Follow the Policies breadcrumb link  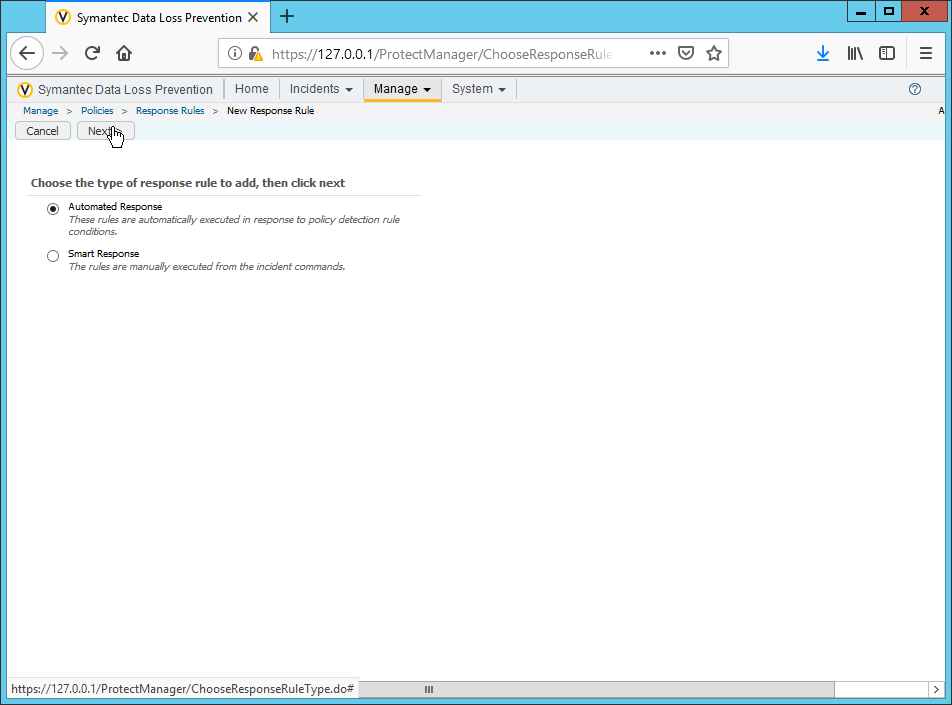pos(97,111)
